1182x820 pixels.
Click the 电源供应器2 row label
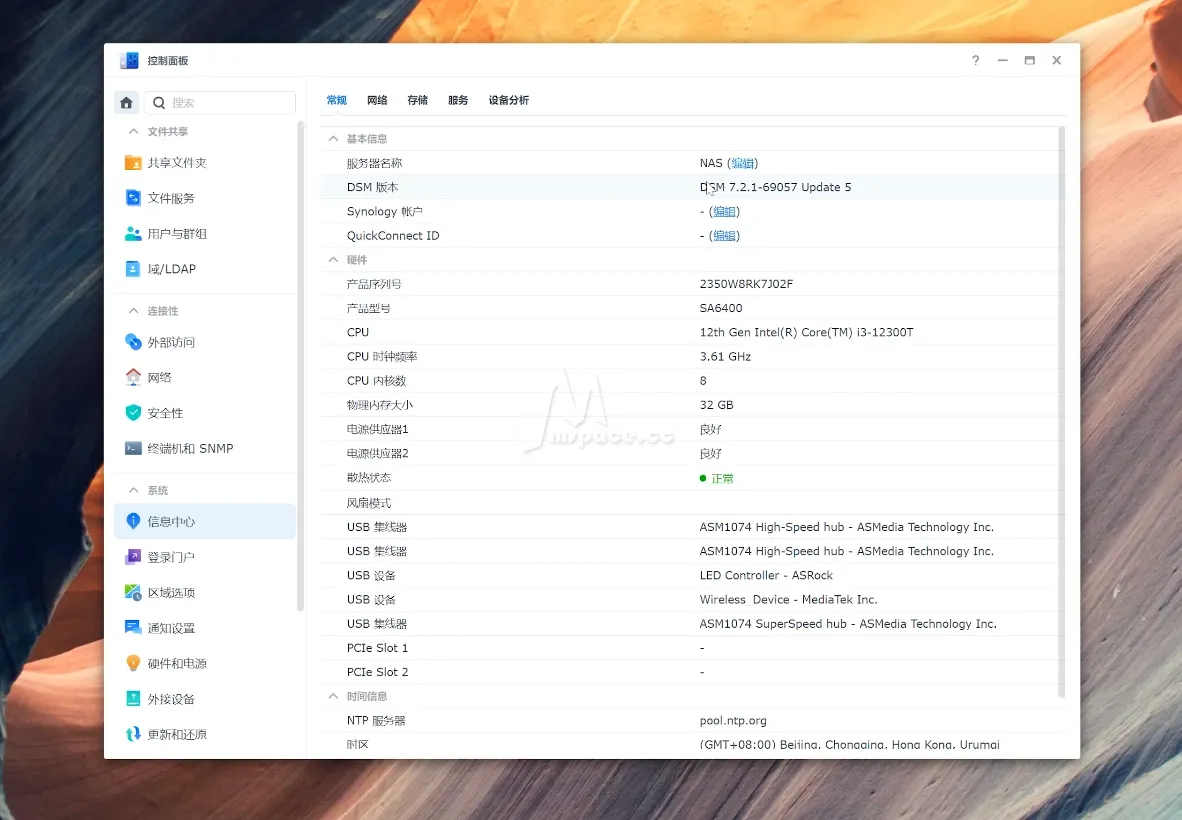377,453
